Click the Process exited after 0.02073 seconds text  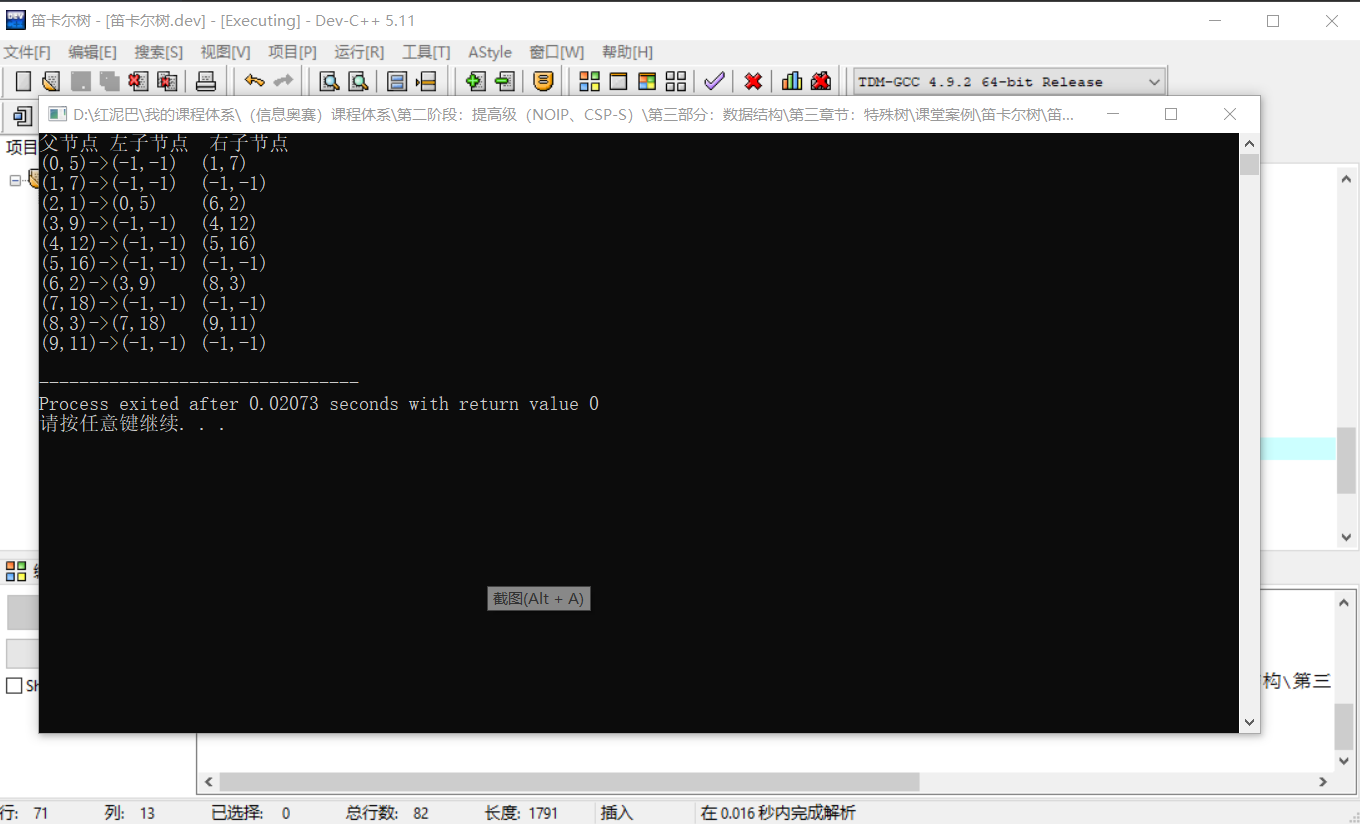pyautogui.click(x=319, y=404)
